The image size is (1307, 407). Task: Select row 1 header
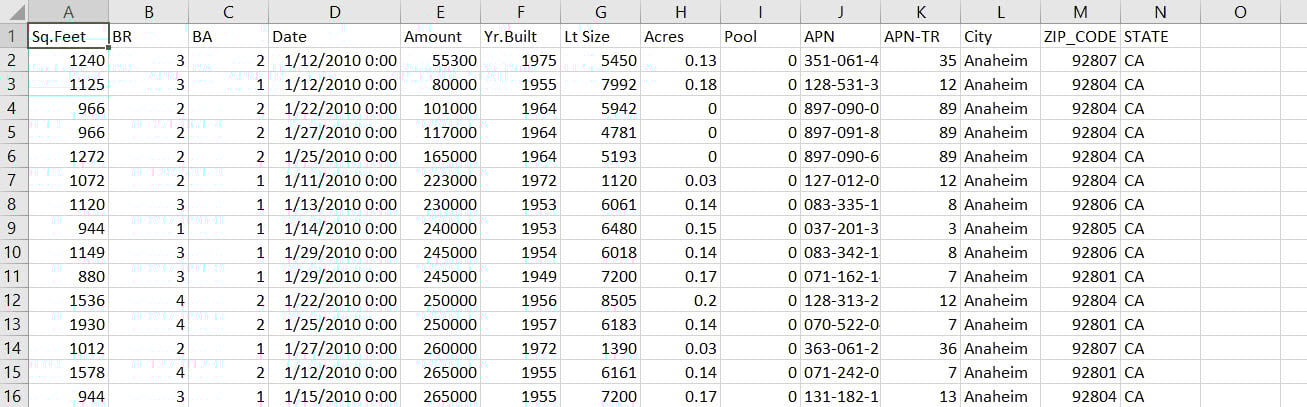click(x=13, y=37)
